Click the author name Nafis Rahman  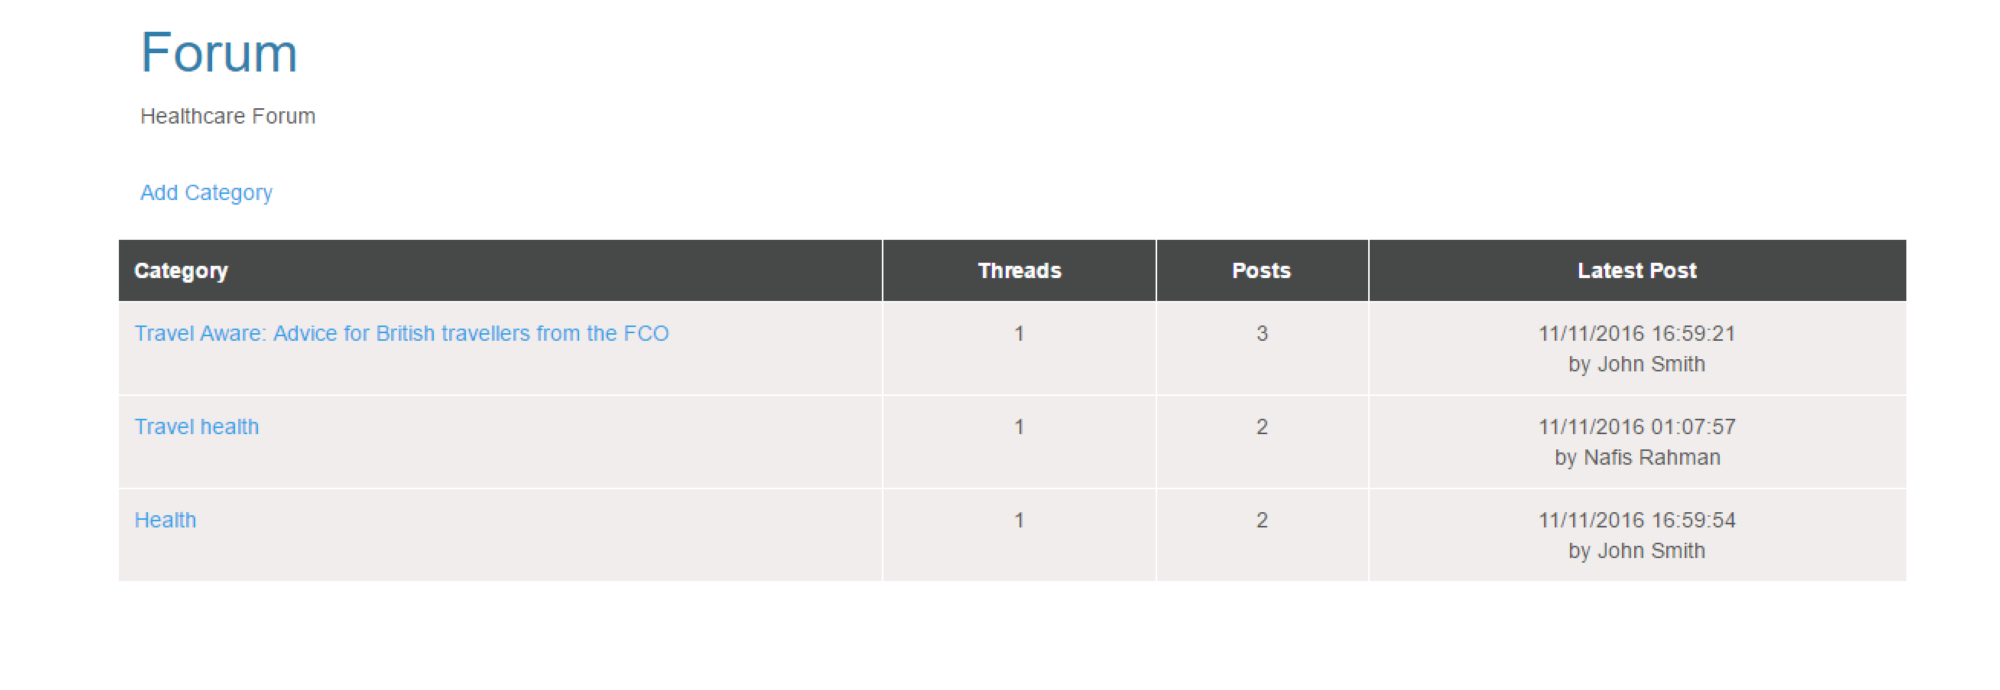1652,458
